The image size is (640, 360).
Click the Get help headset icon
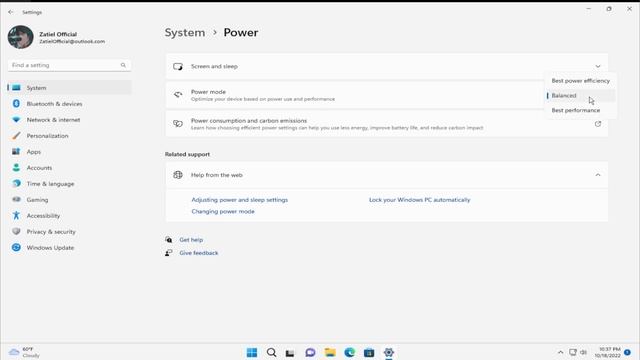coord(169,240)
